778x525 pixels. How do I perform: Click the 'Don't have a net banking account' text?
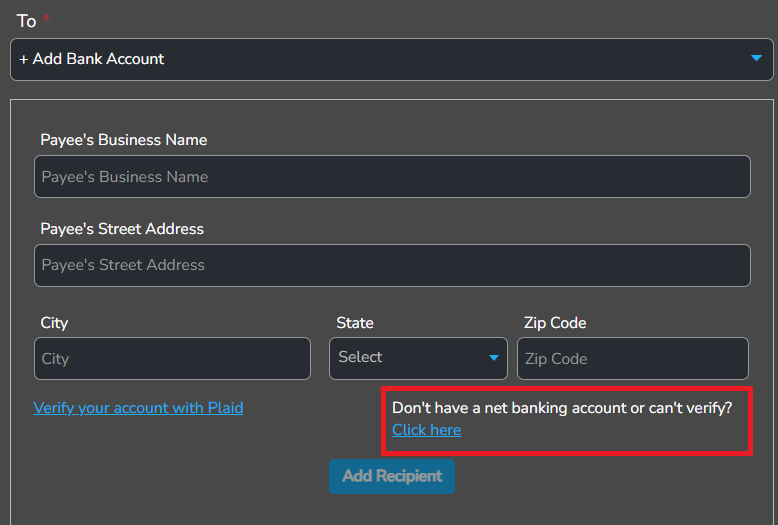[x=562, y=408]
